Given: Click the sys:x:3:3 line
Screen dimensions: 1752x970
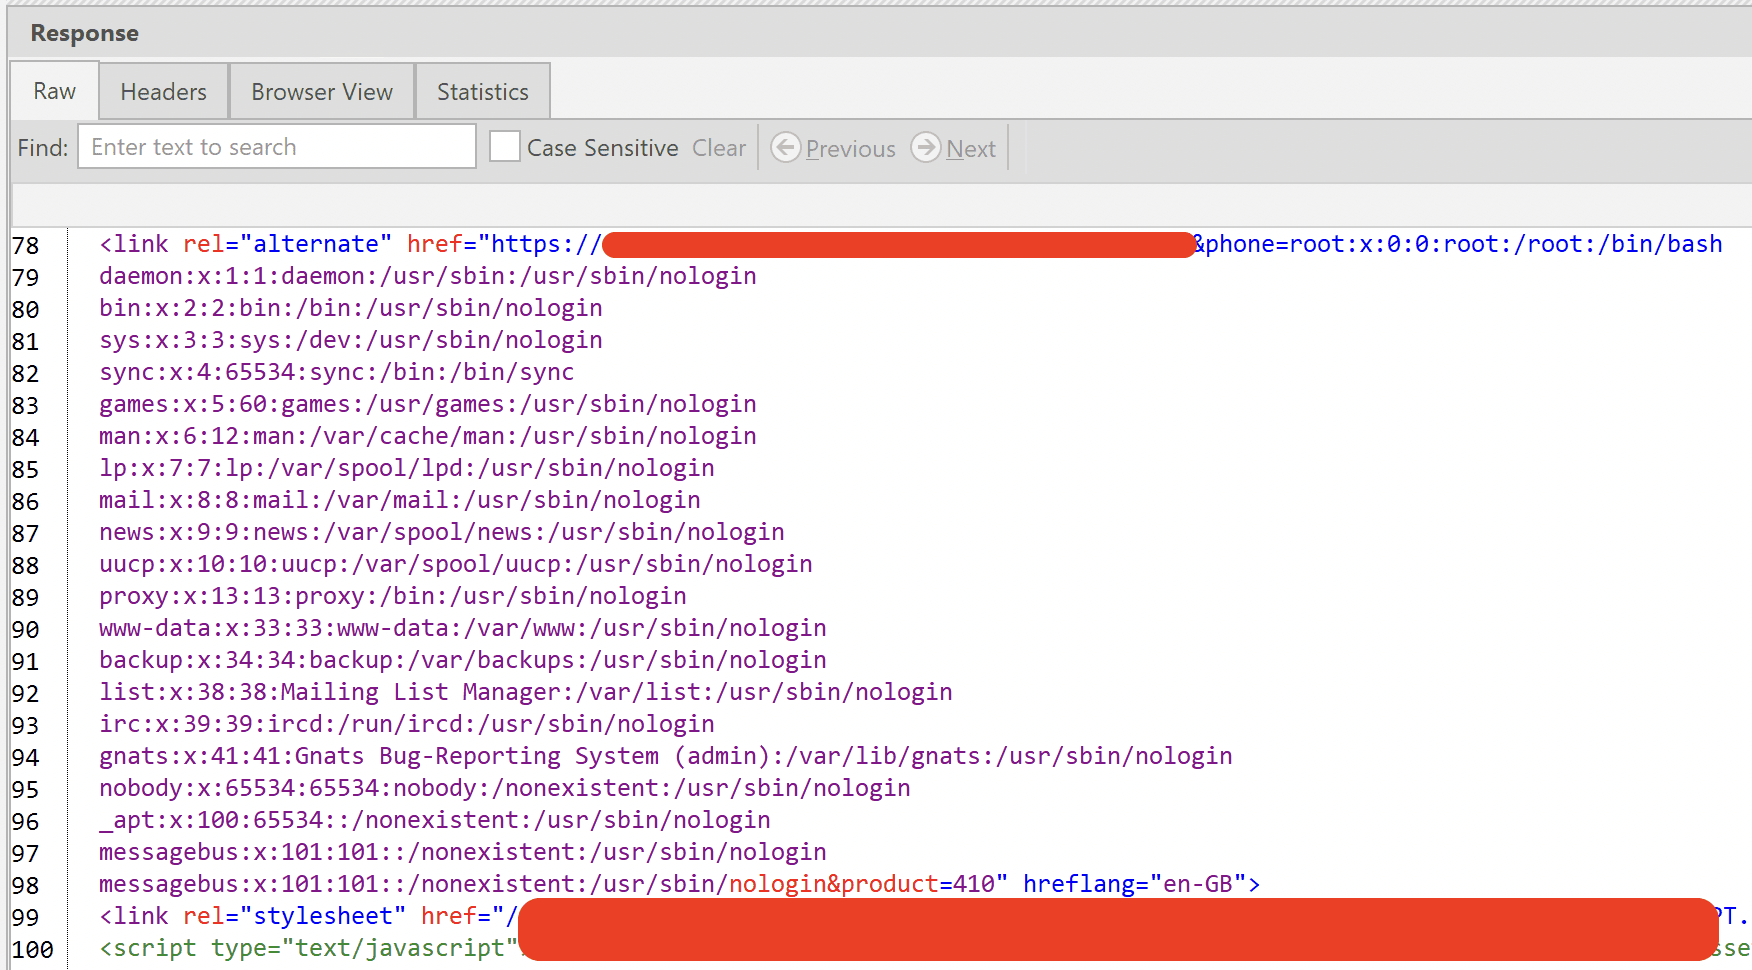Looking at the screenshot, I should coord(350,340).
